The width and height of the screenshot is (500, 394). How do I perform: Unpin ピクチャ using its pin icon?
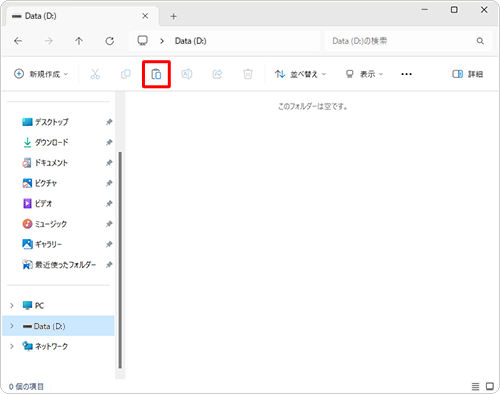coord(109,183)
